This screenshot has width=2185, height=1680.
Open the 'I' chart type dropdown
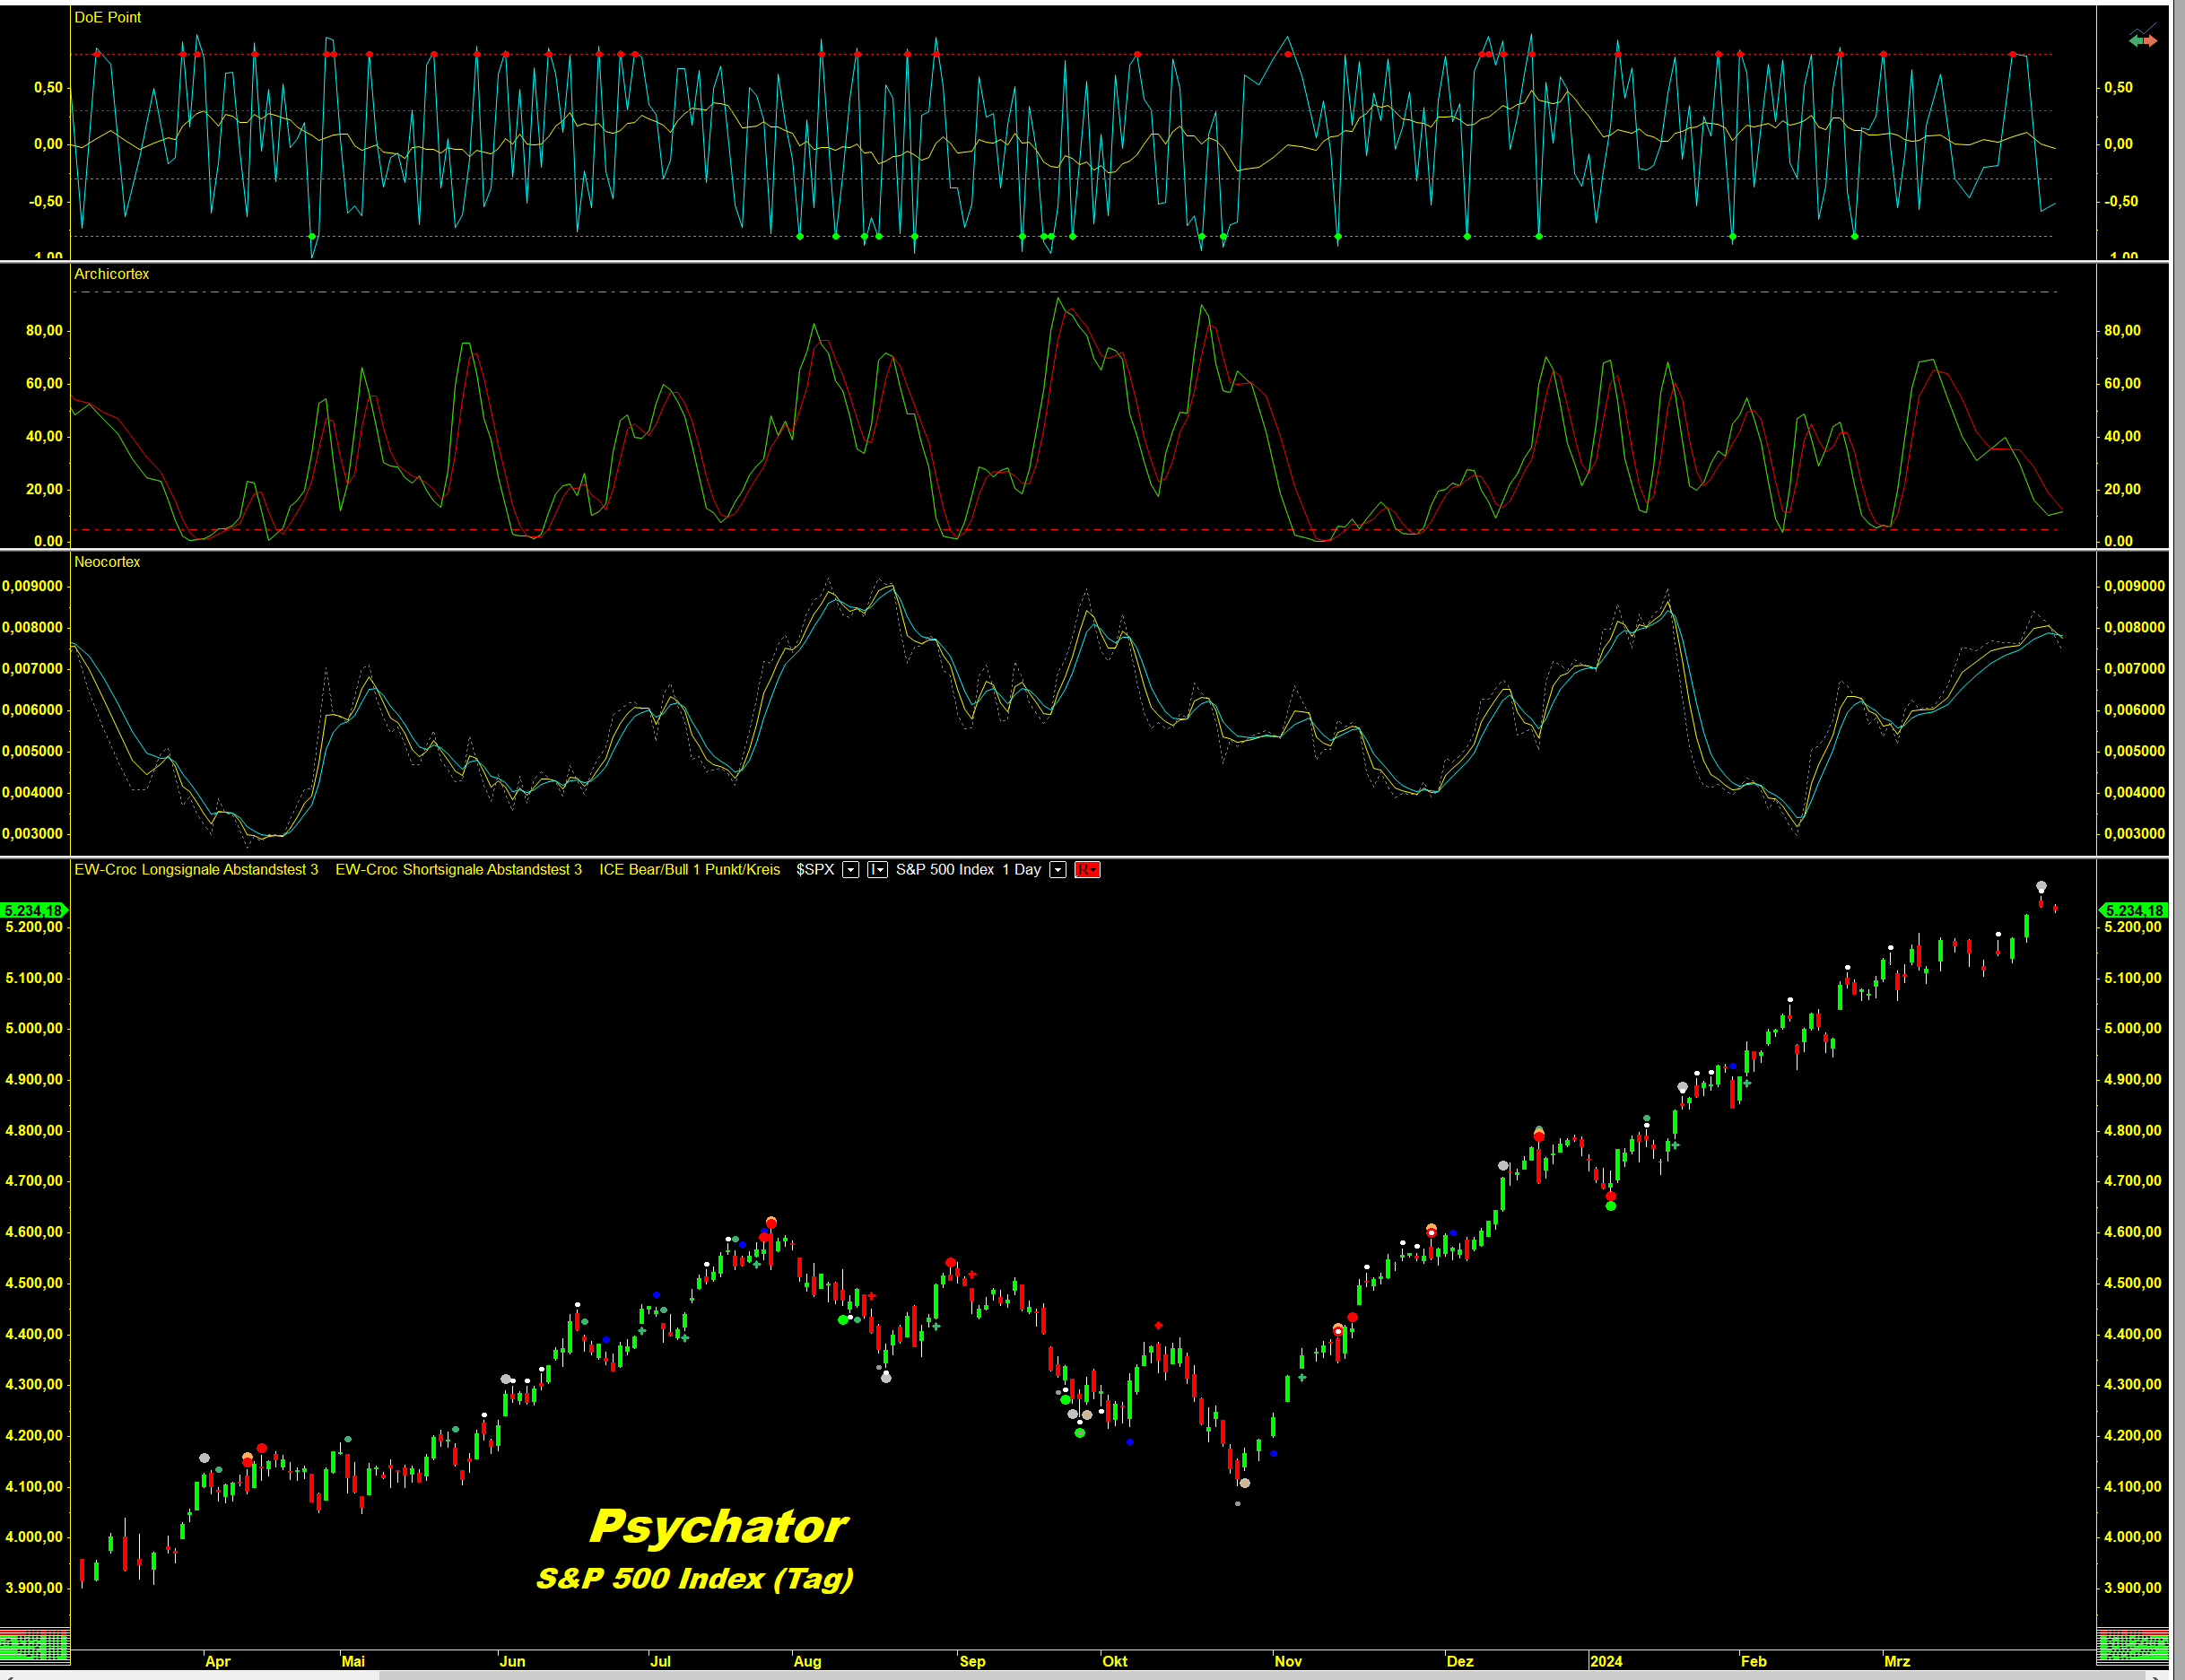877,870
